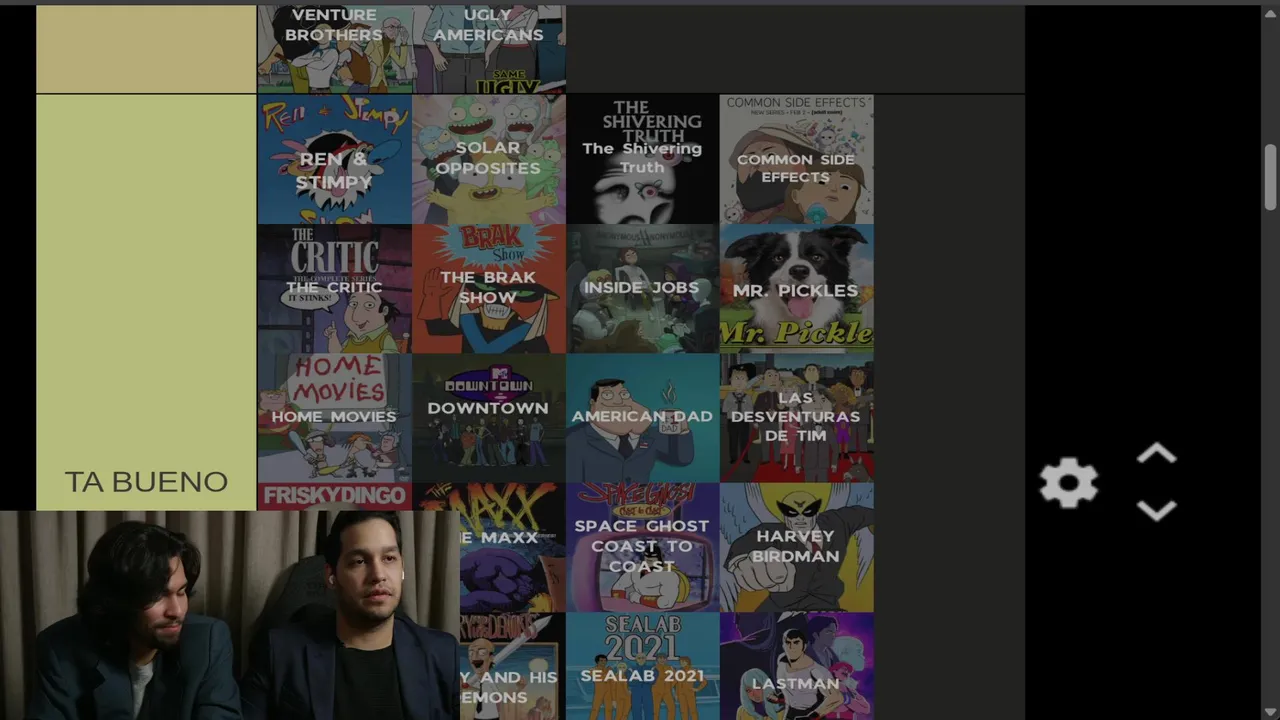
Task: Choose the Downtown tile
Action: 488,418
